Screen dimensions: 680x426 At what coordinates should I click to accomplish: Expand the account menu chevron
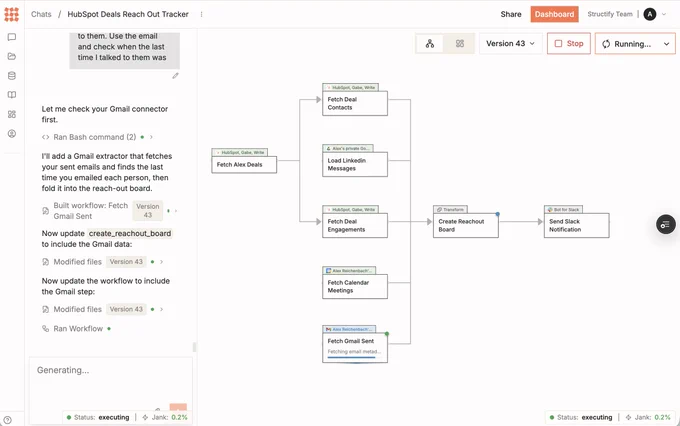point(664,14)
